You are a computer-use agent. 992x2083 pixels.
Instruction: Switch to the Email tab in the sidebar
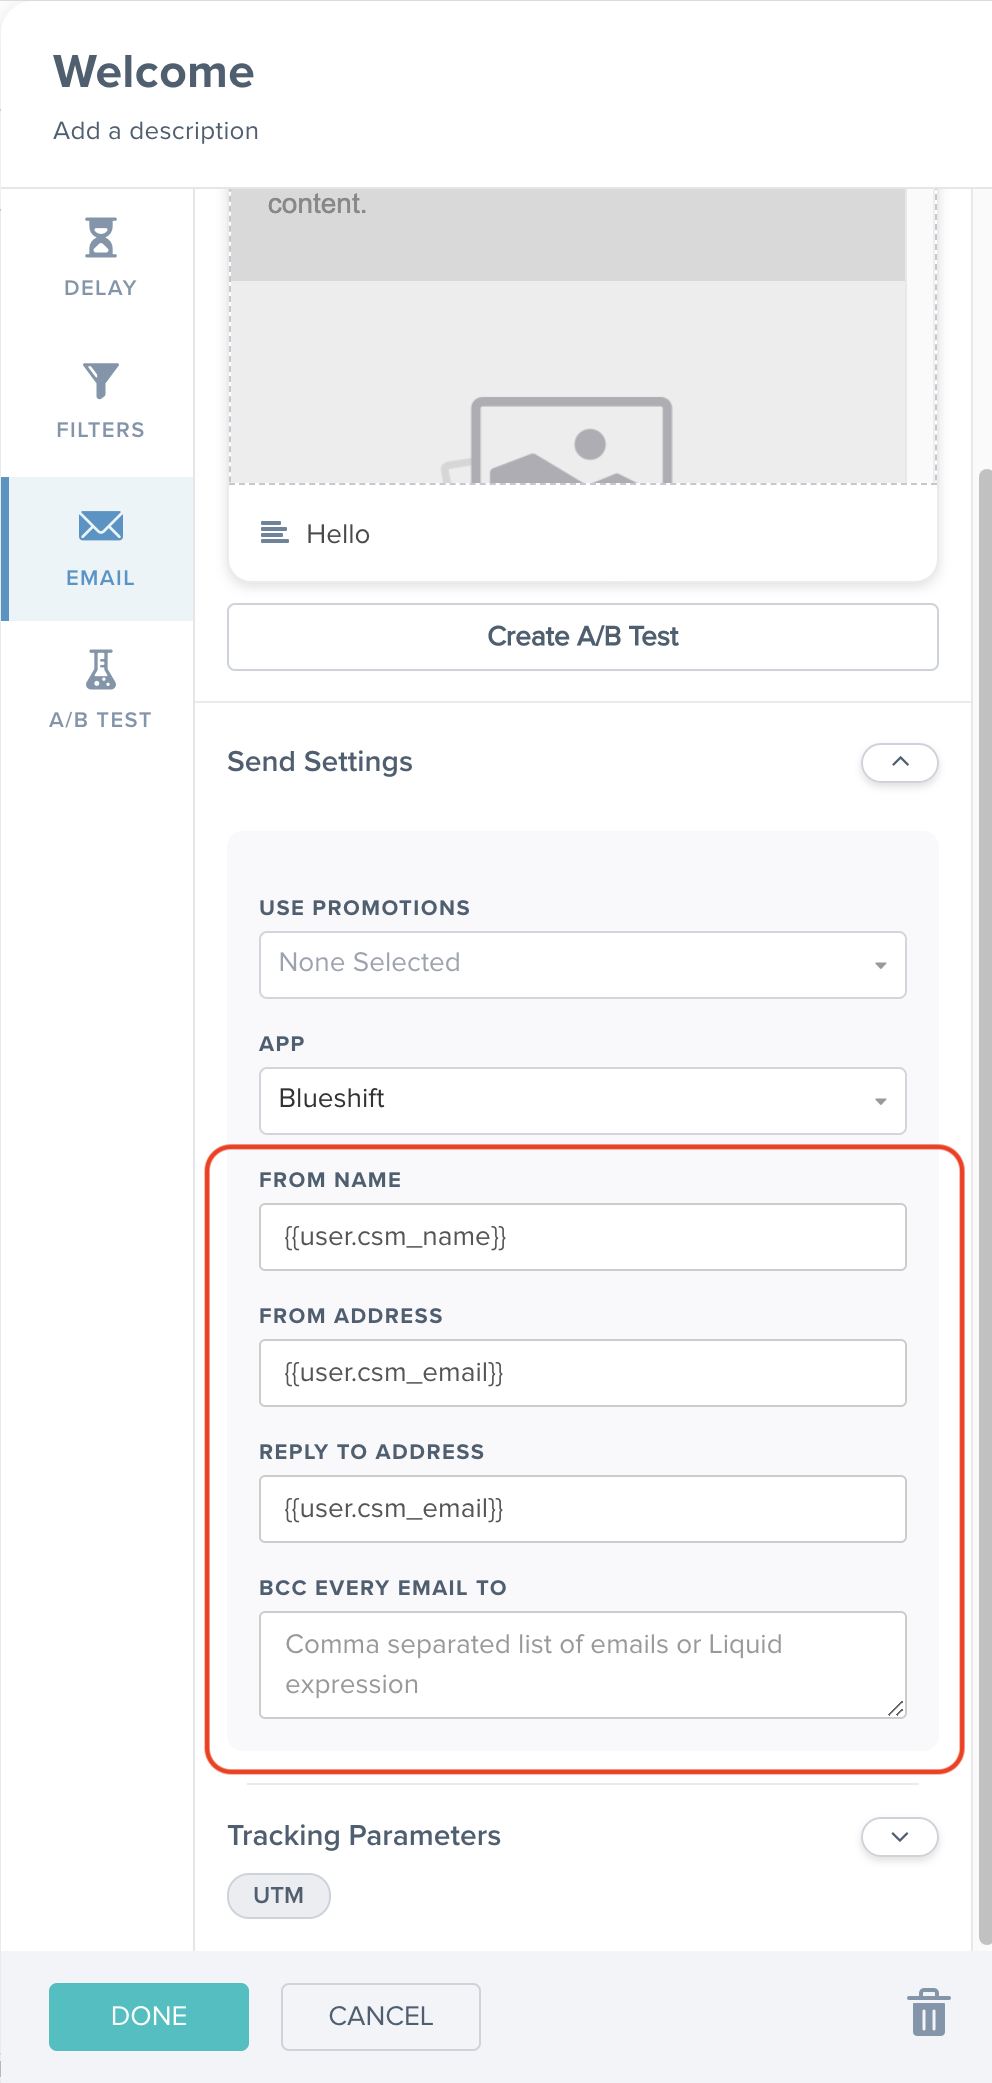coord(100,547)
